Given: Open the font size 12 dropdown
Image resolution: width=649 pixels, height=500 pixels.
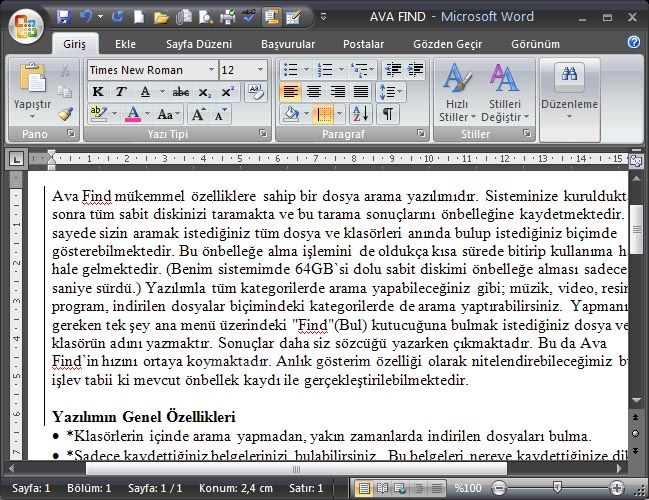Looking at the screenshot, I should point(260,70).
